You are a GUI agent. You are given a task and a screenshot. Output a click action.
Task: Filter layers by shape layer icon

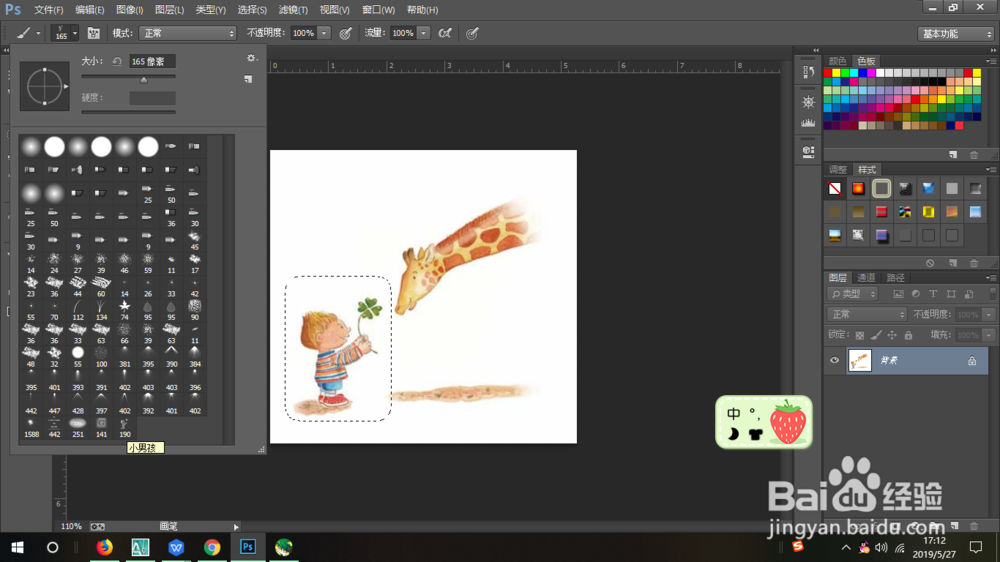click(x=951, y=294)
